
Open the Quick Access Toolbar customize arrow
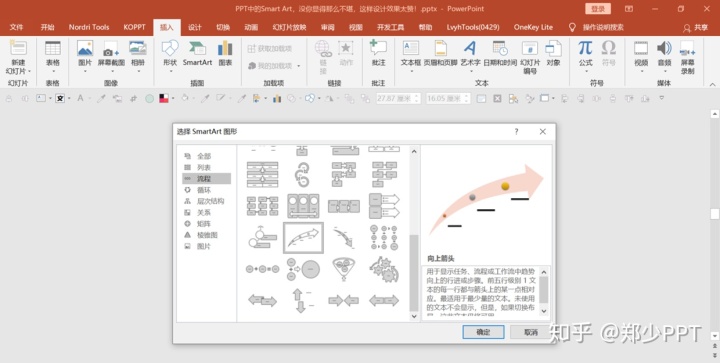(662, 98)
